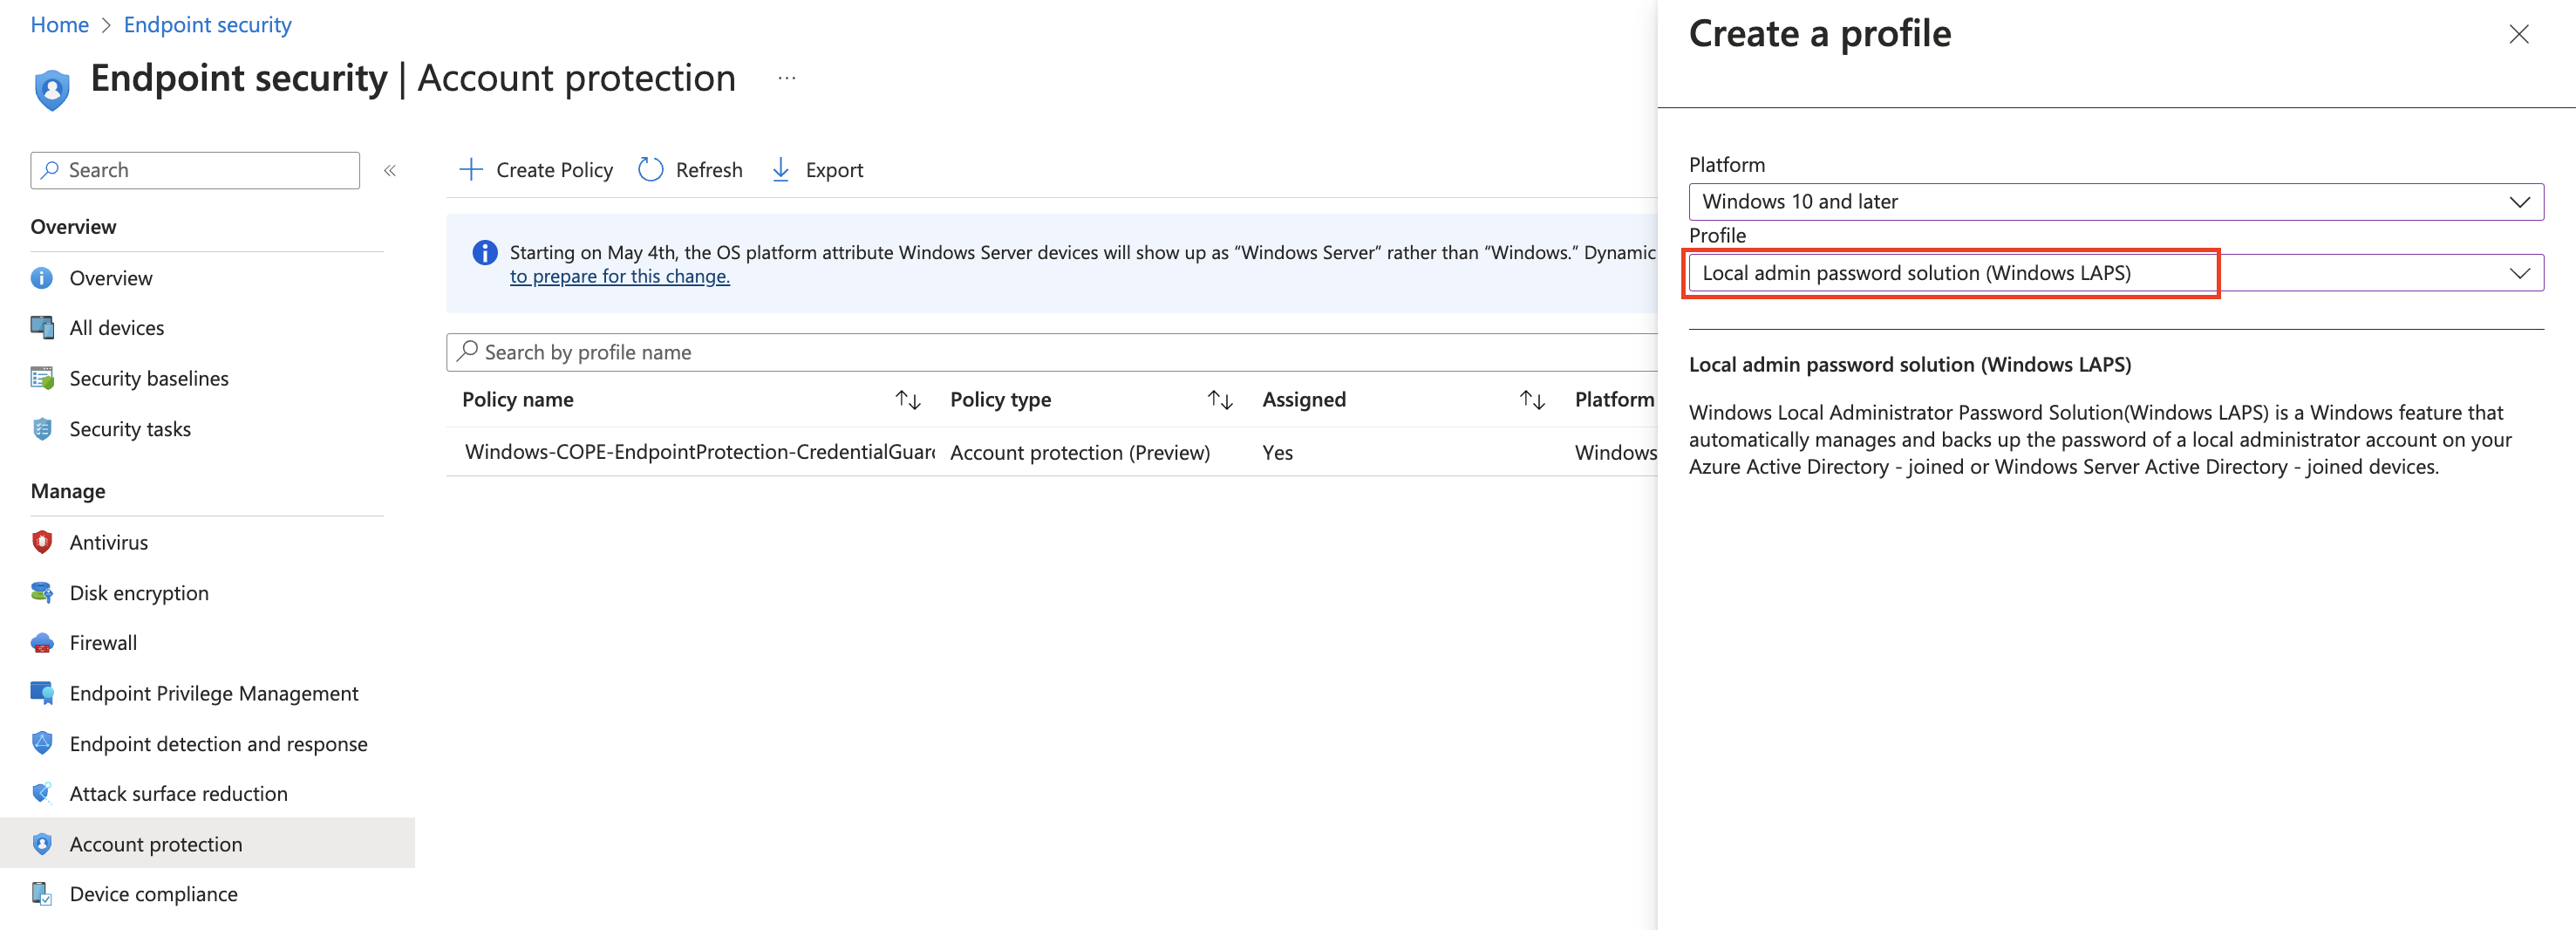This screenshot has height=930, width=2576.
Task: Click the Attack surface reduction icon
Action: pyautogui.click(x=42, y=793)
